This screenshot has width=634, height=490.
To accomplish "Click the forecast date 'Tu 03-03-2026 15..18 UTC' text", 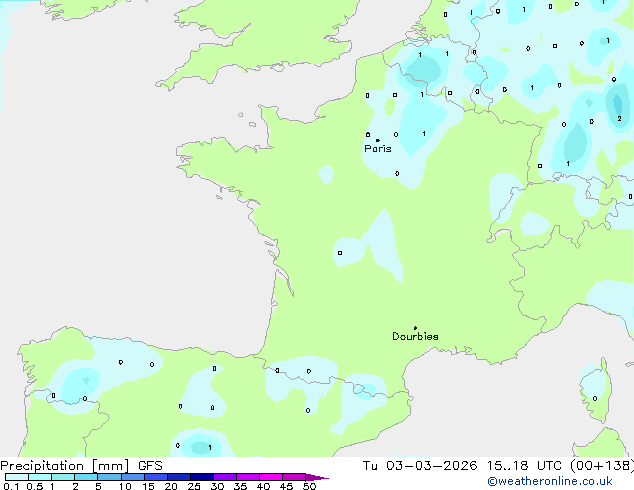I will (462, 466).
